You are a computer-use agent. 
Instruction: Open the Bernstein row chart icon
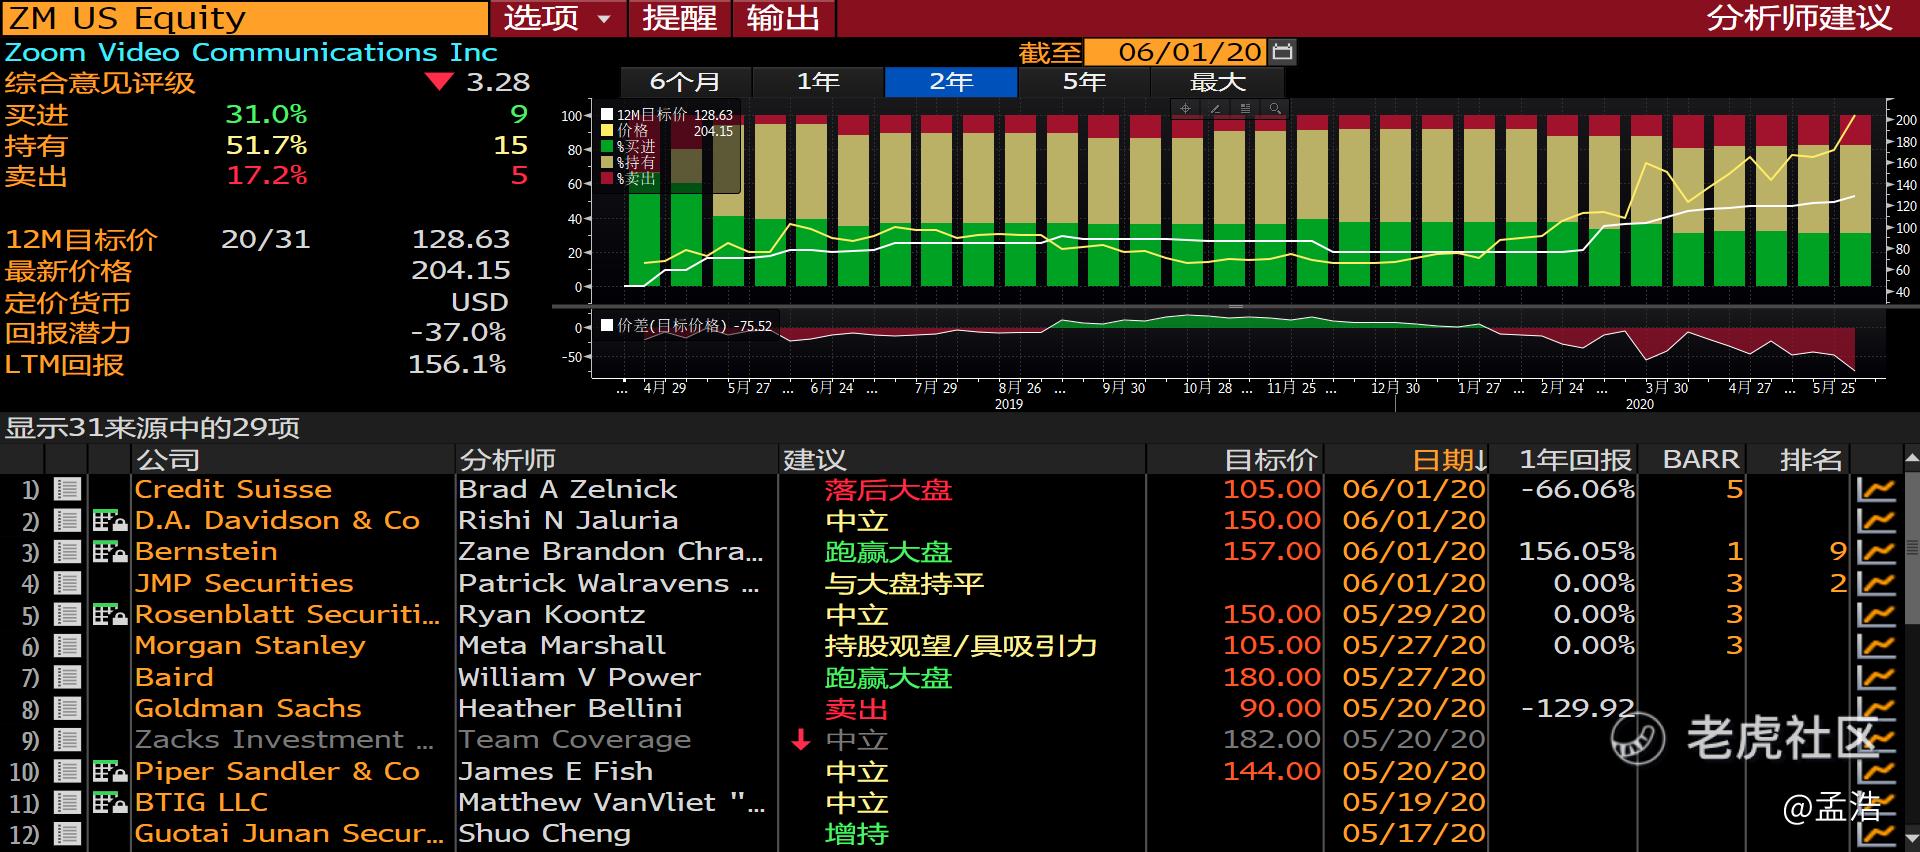1876,551
